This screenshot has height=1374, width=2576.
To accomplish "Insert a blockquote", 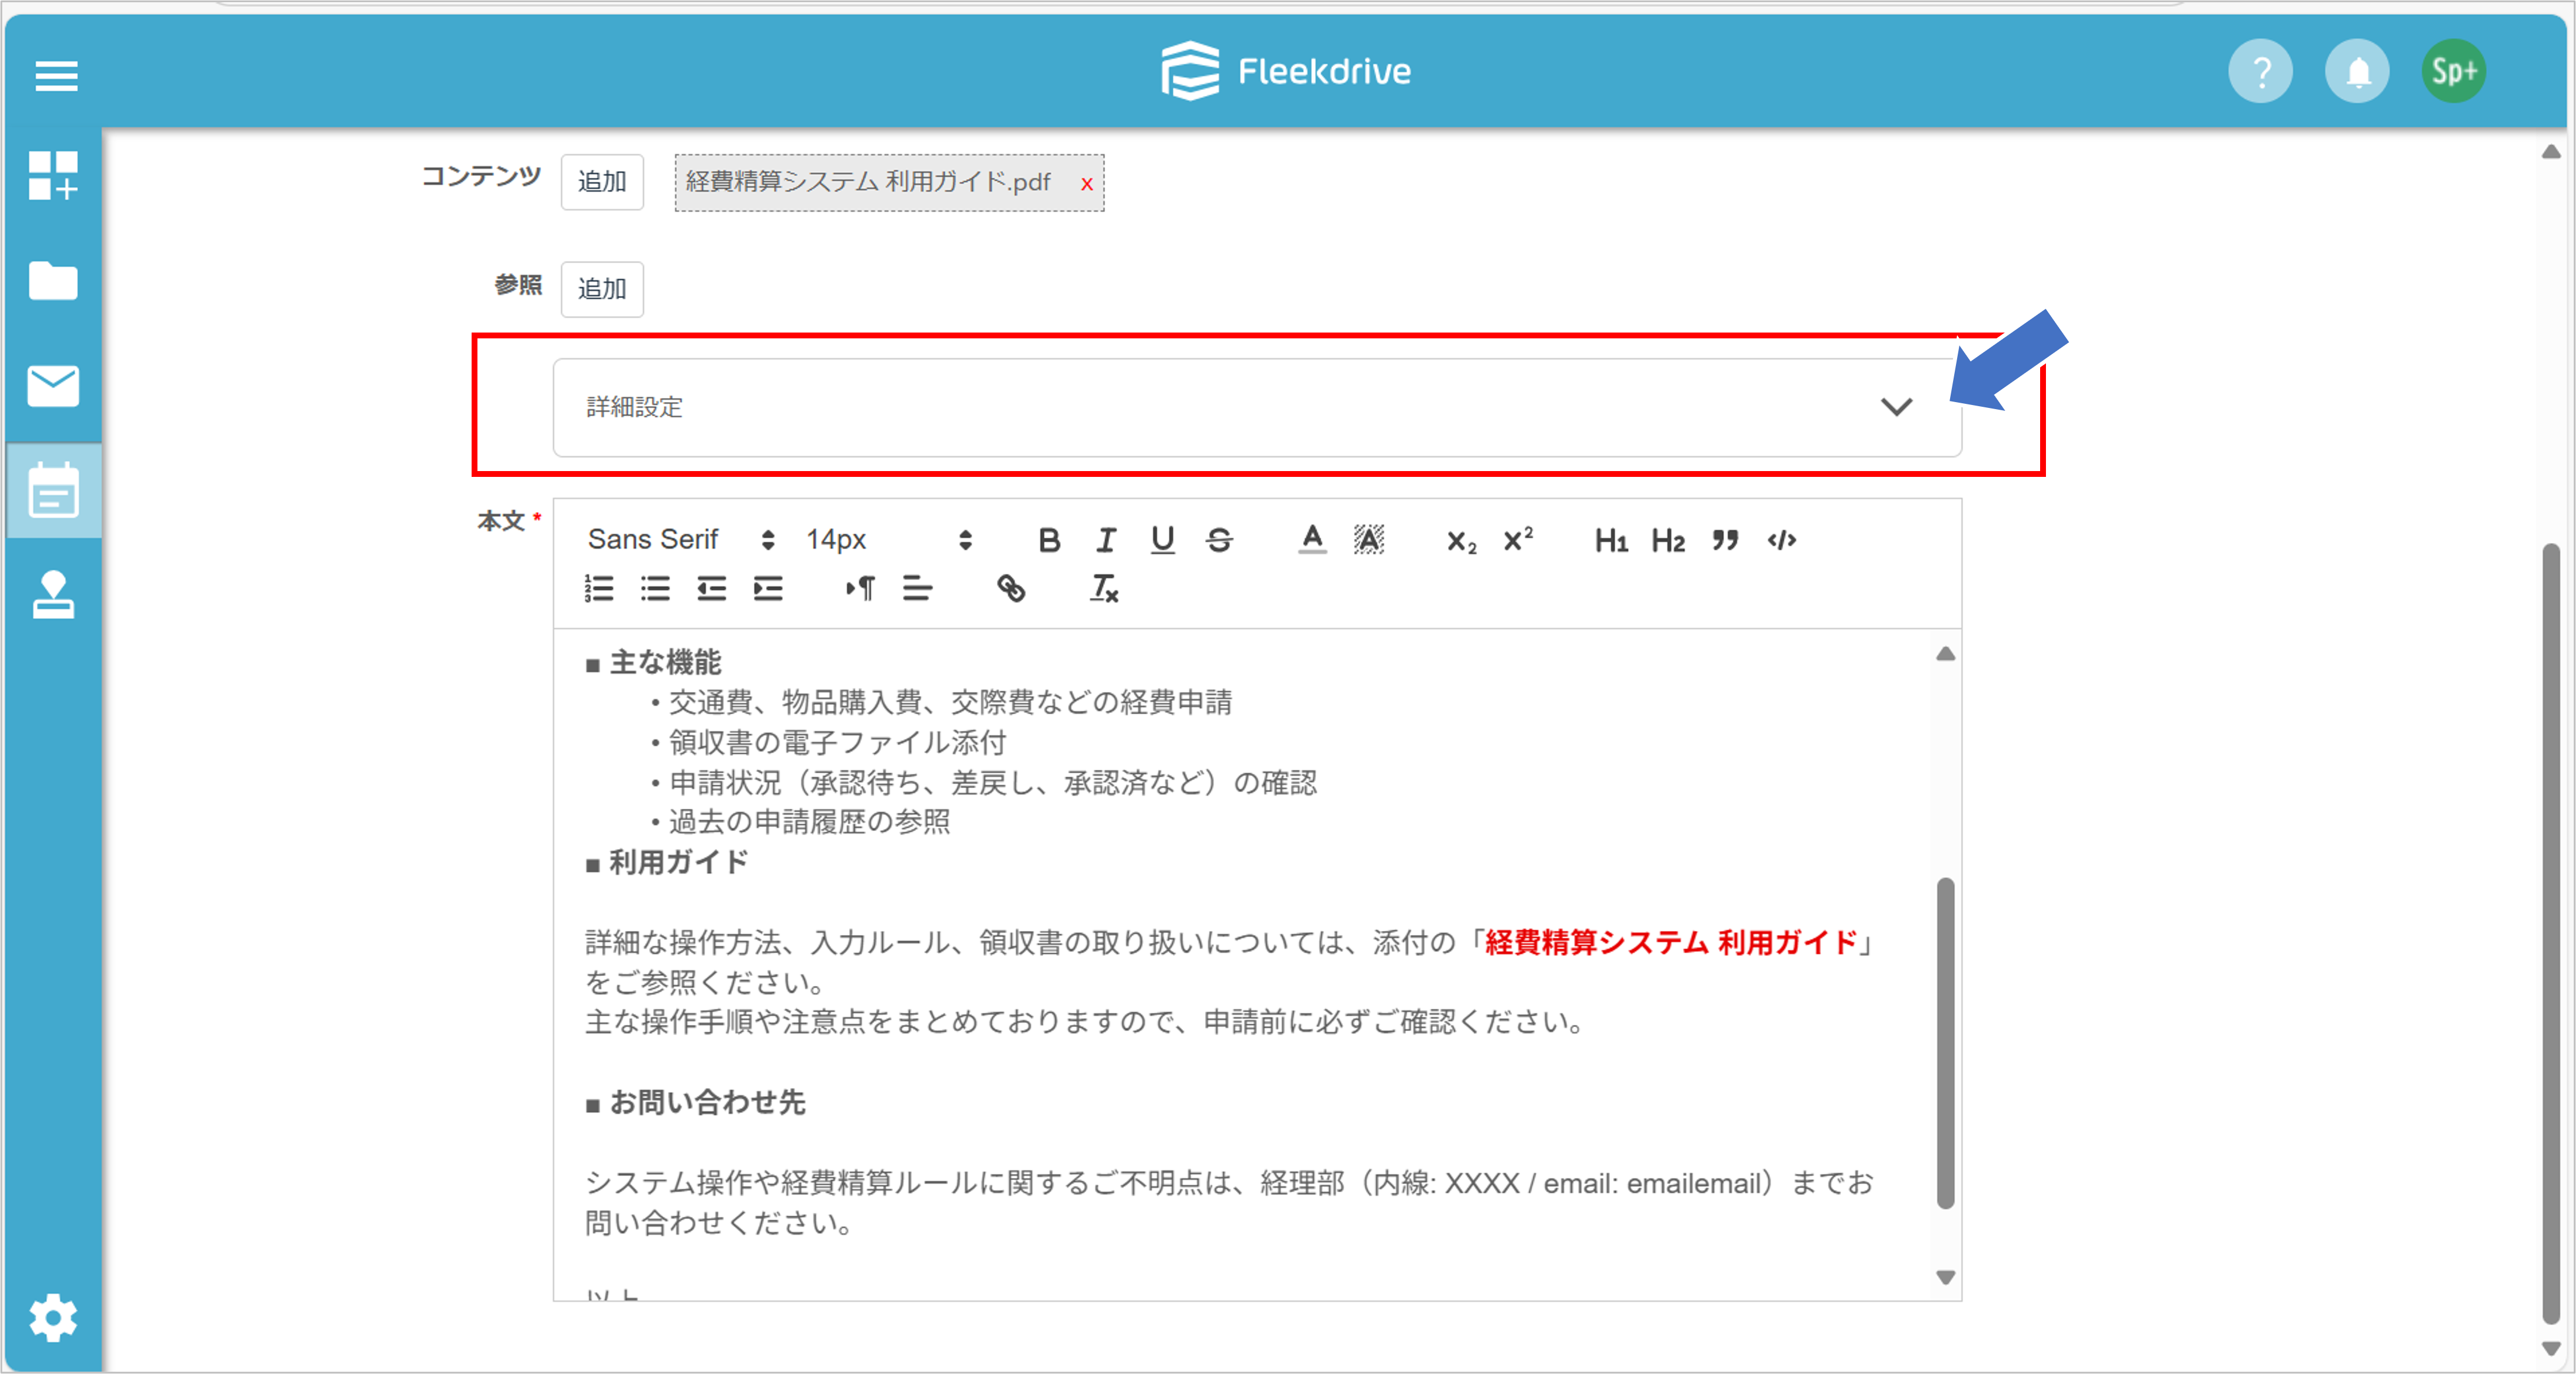I will tap(1725, 540).
